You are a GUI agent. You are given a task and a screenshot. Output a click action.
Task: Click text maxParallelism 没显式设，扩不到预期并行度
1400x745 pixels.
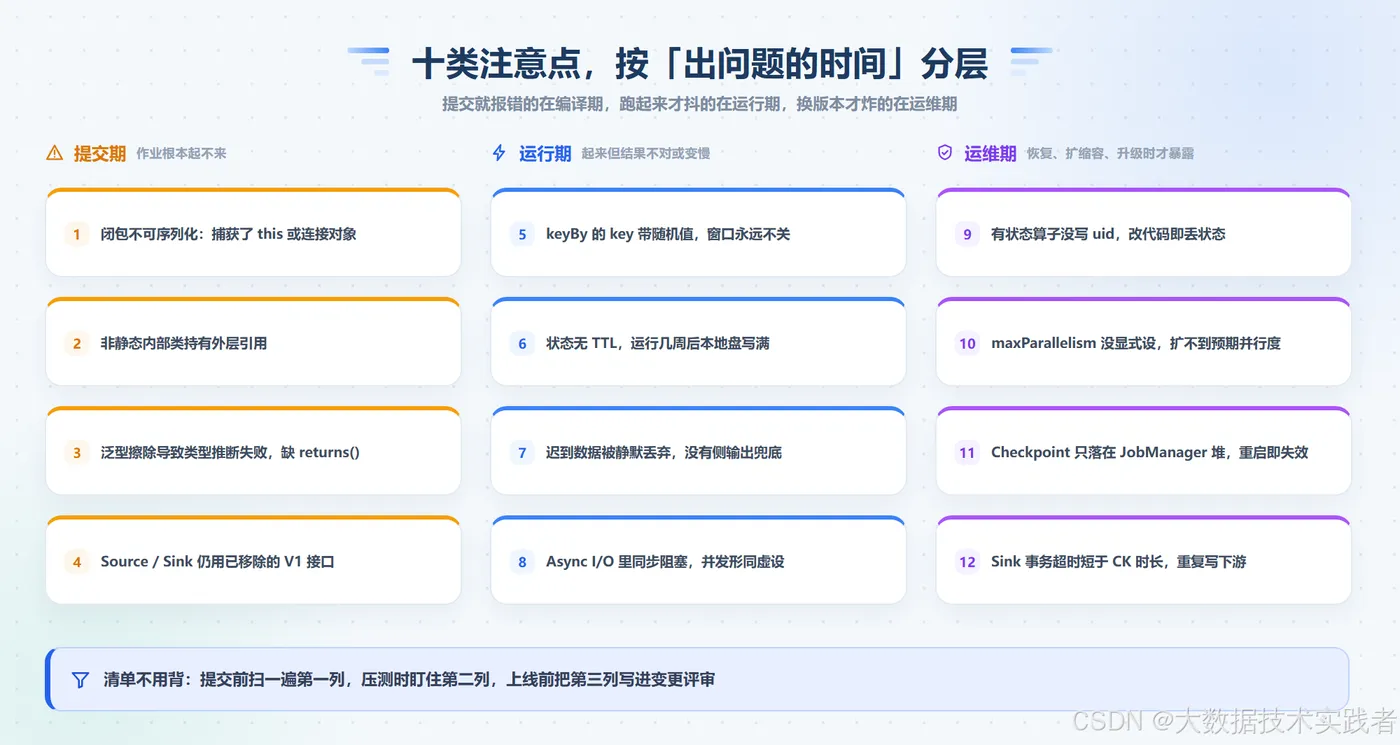[x=1136, y=343]
